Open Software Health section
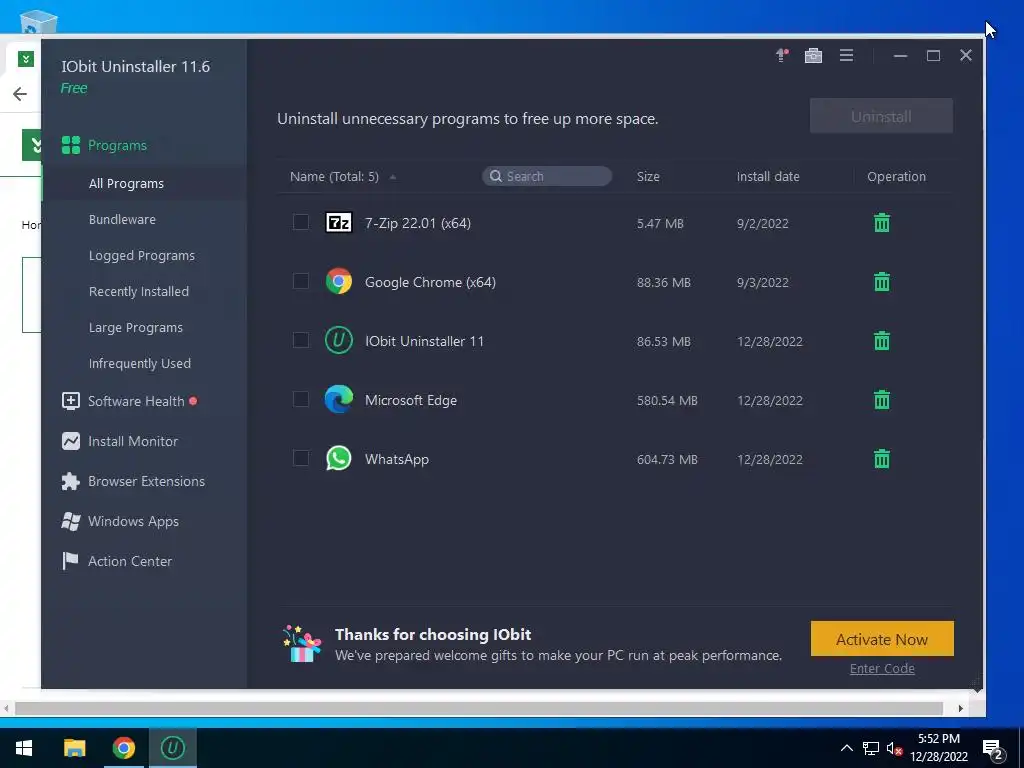 point(129,401)
